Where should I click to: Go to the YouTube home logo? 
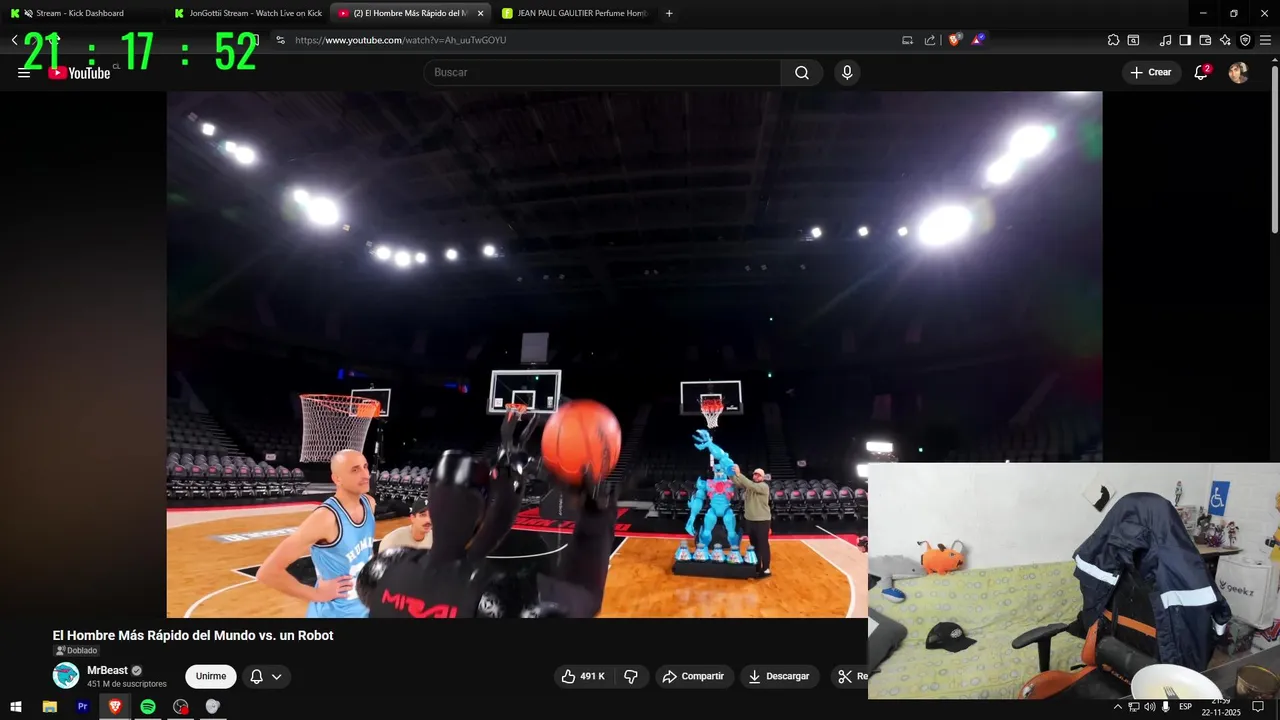80,73
